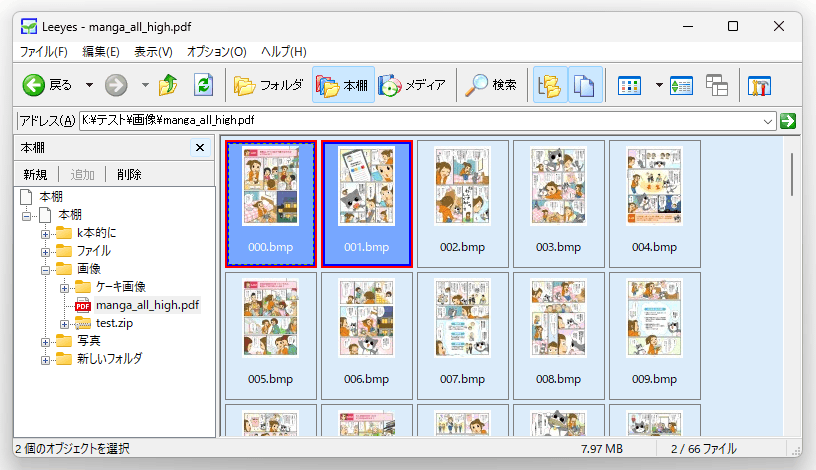Collapse the nested 本棚 node
The width and height of the screenshot is (816, 470).
point(27,215)
